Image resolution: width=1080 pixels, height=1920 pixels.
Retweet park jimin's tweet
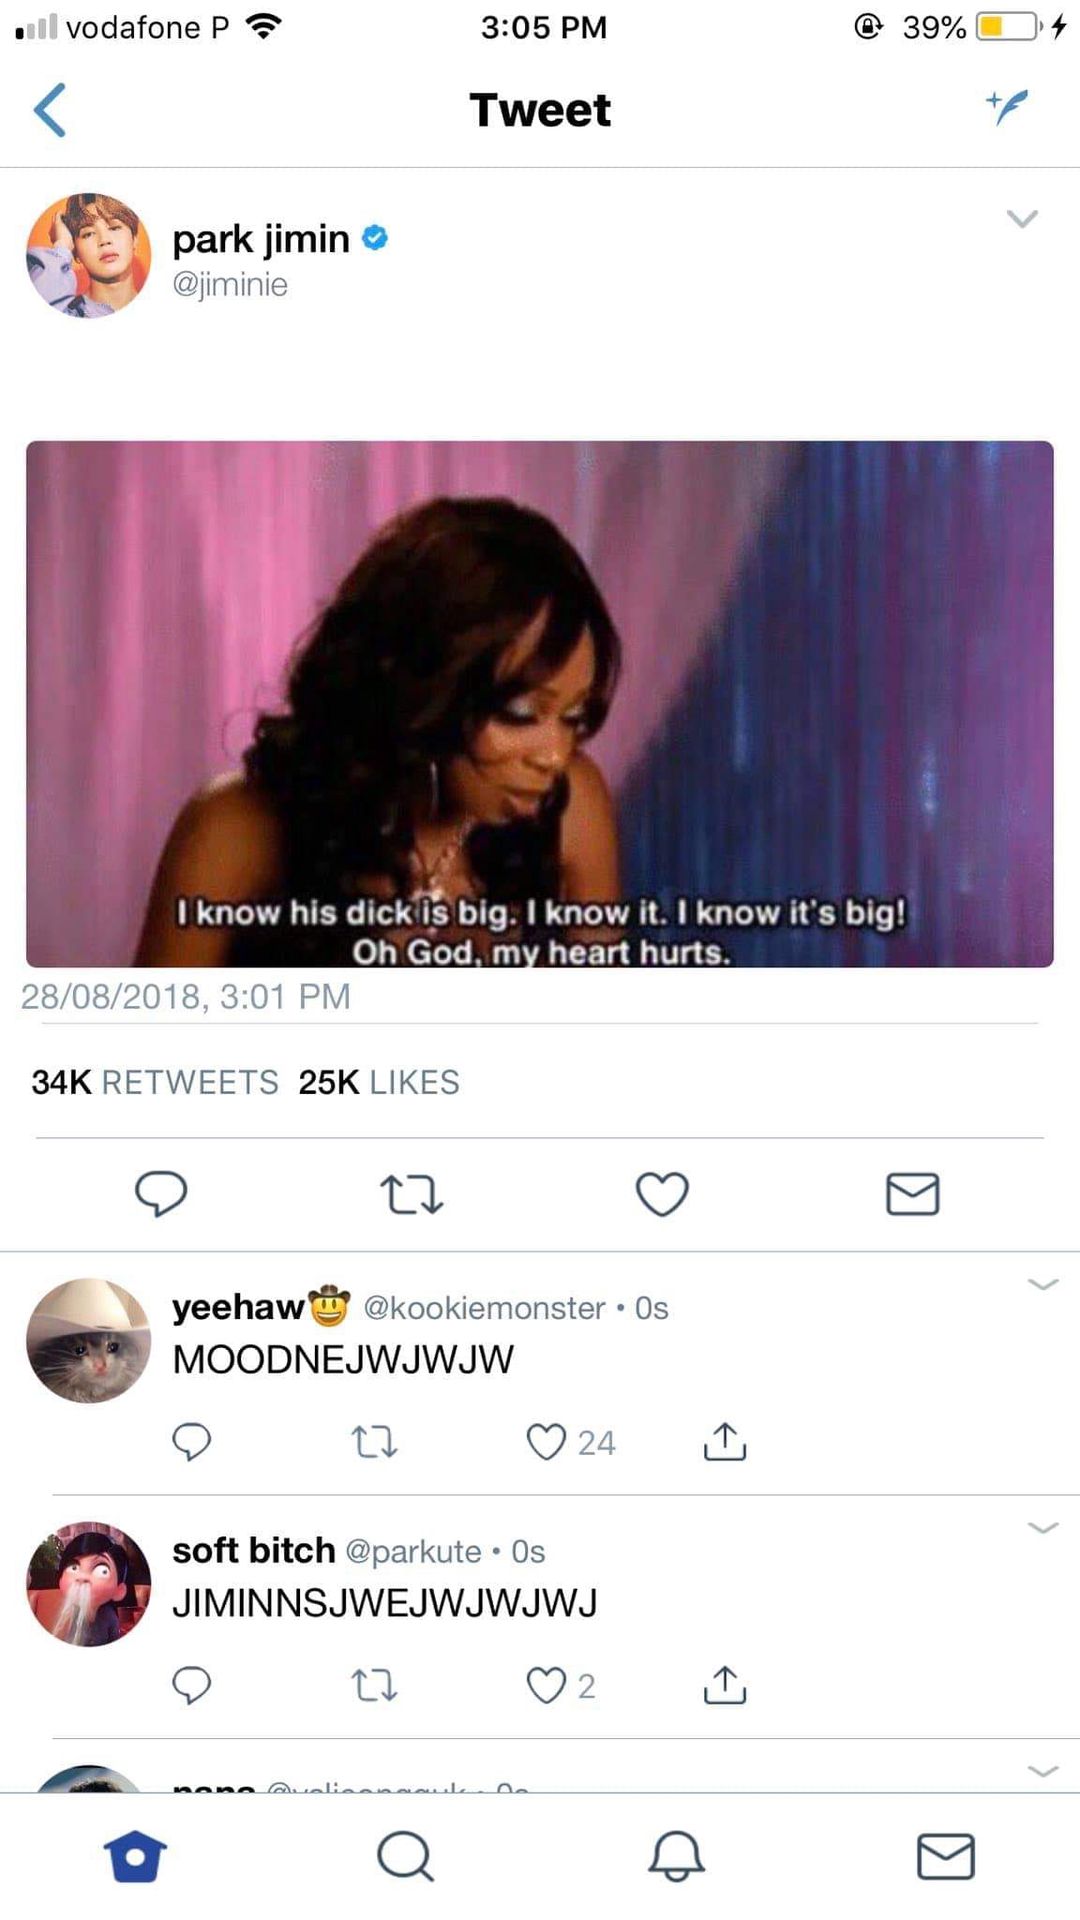coord(411,1194)
